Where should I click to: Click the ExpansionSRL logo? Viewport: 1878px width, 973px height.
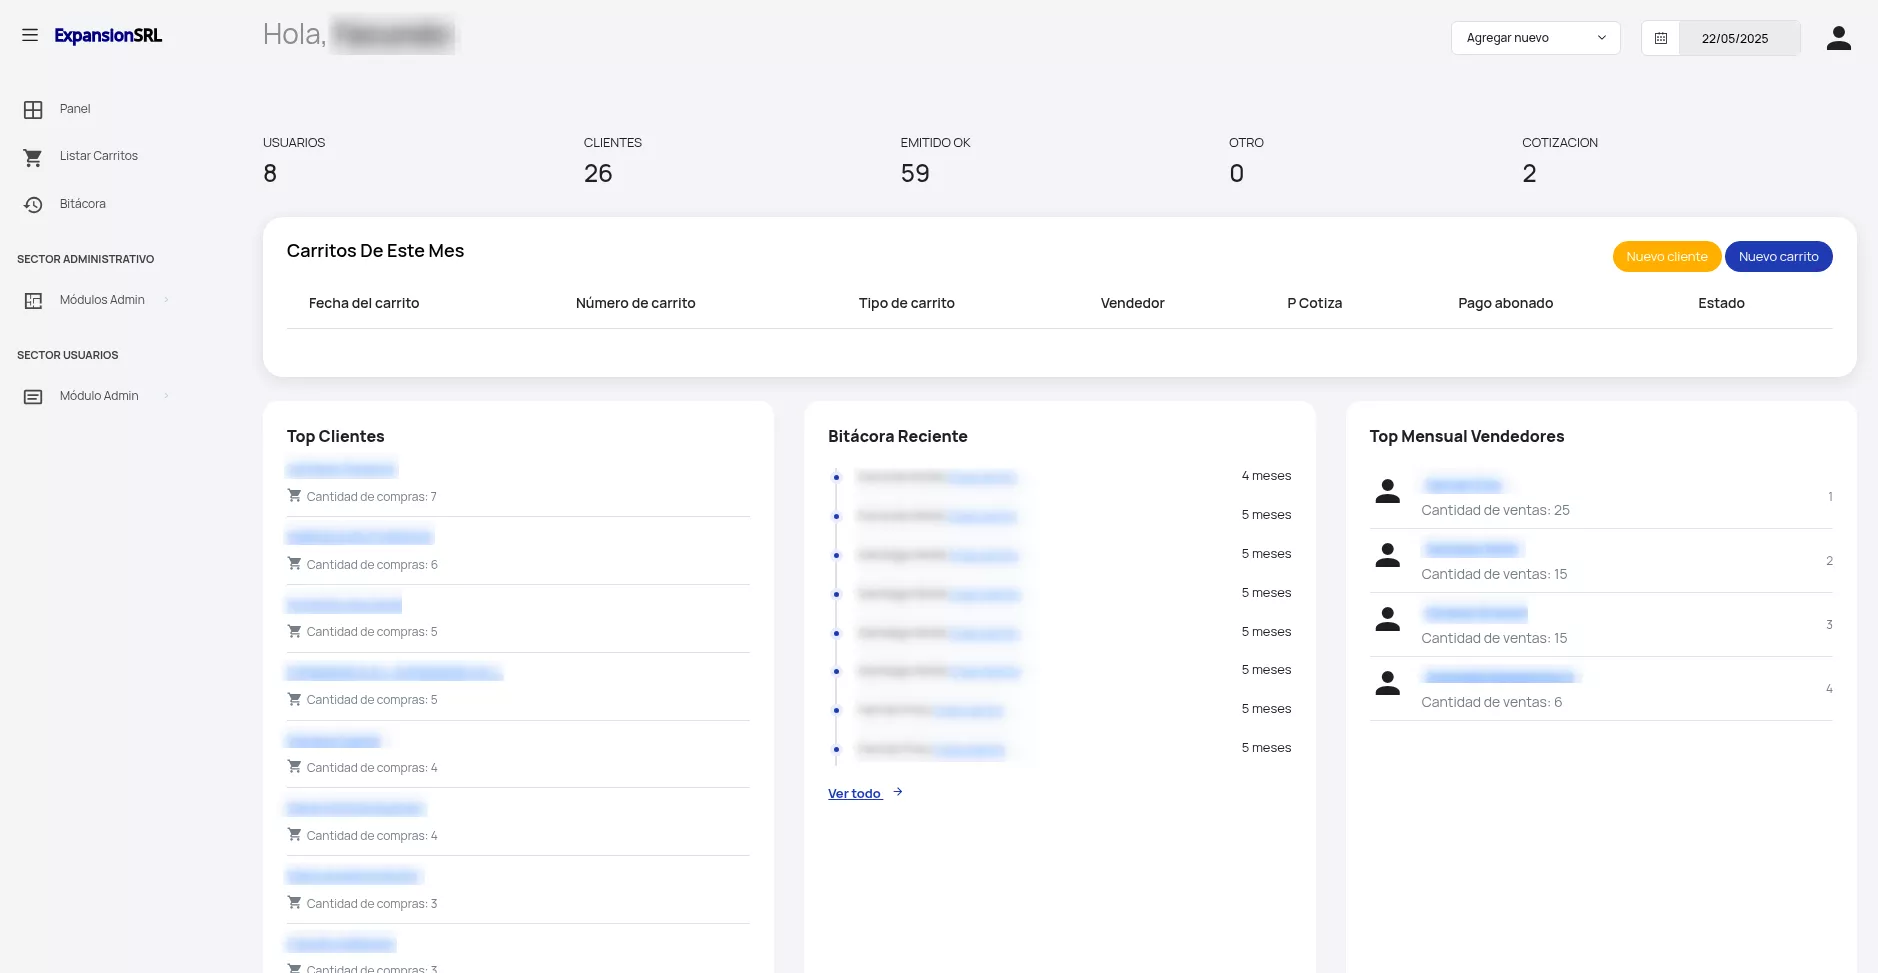tap(108, 36)
